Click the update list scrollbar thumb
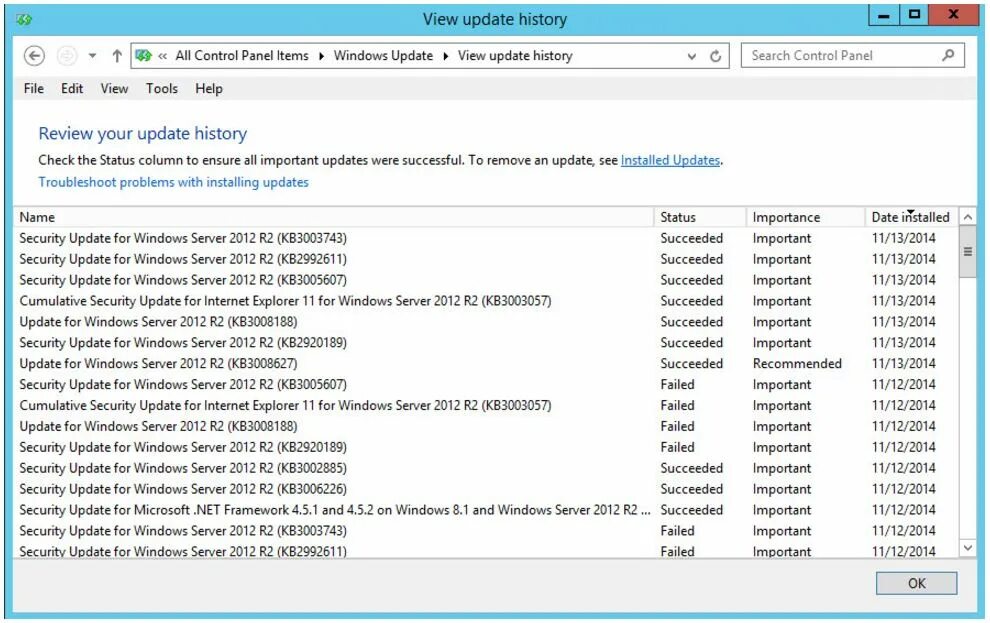 pyautogui.click(x=967, y=252)
